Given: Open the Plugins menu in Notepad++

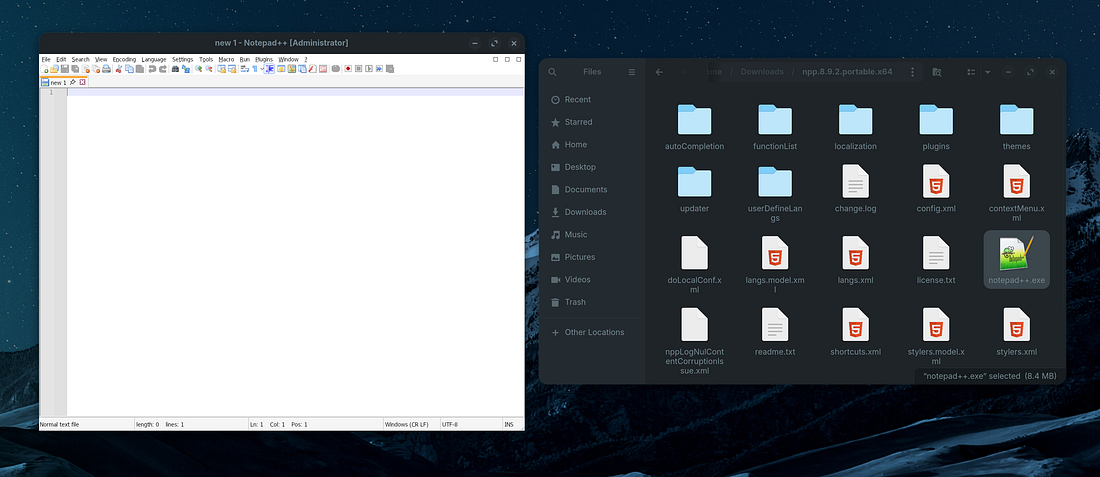Looking at the screenshot, I should [x=264, y=60].
